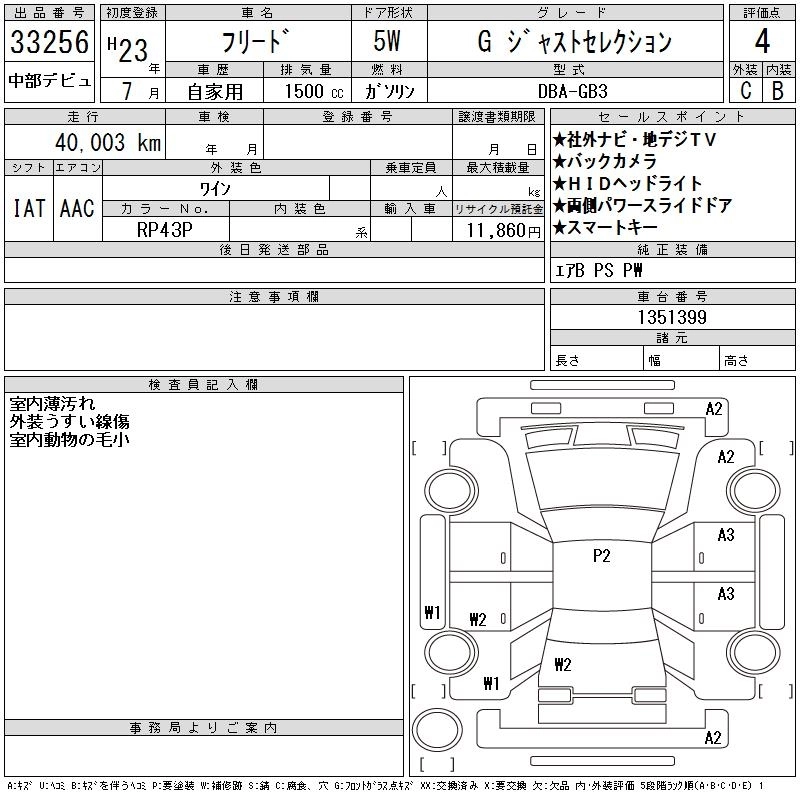Select the sales point バックカメラ
Viewport: 800px width, 800px height.
tap(605, 161)
